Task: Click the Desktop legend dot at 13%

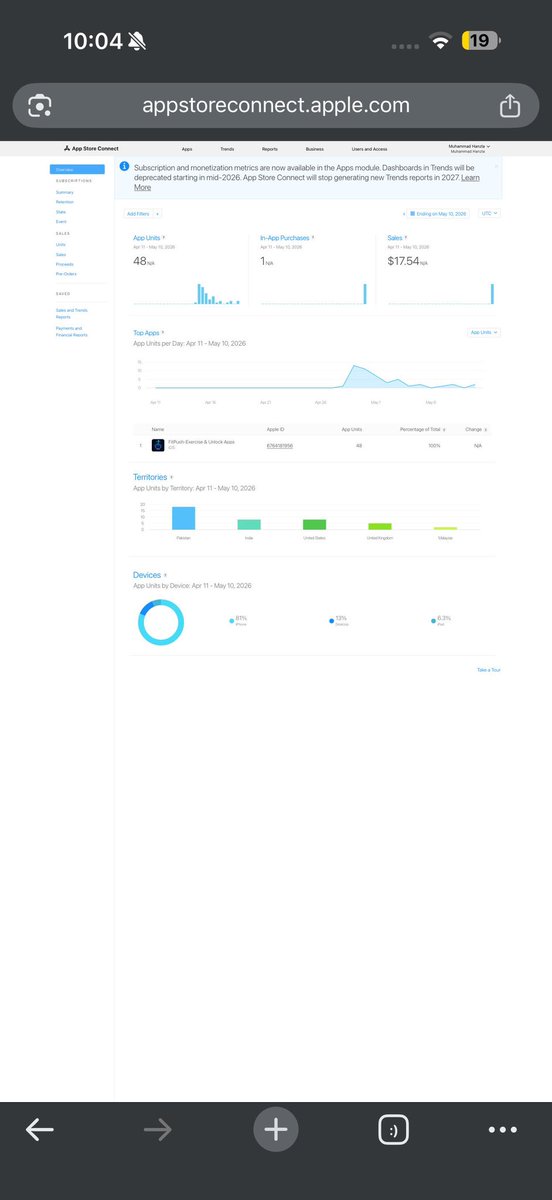Action: coord(332,621)
